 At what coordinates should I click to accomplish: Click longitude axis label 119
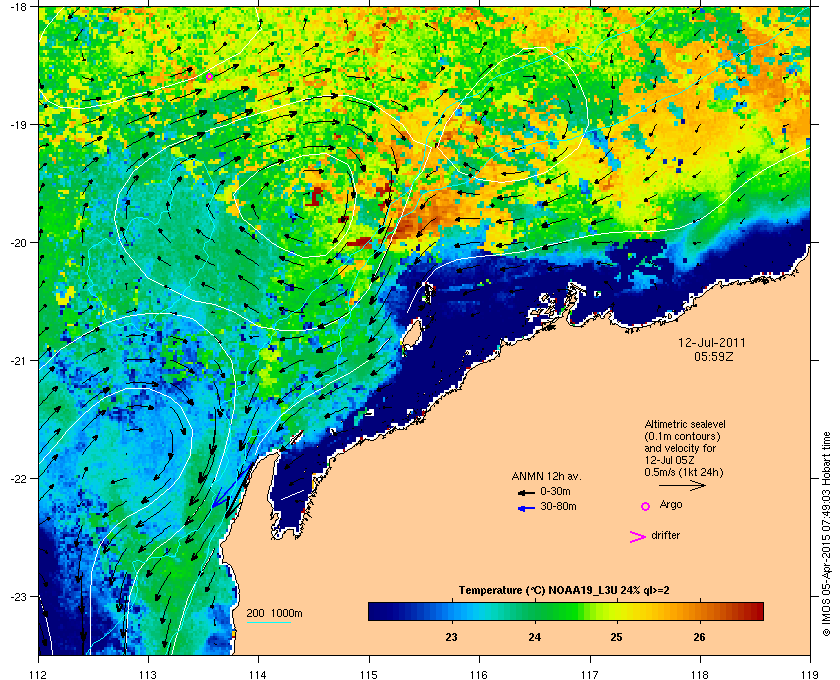pyautogui.click(x=810, y=675)
